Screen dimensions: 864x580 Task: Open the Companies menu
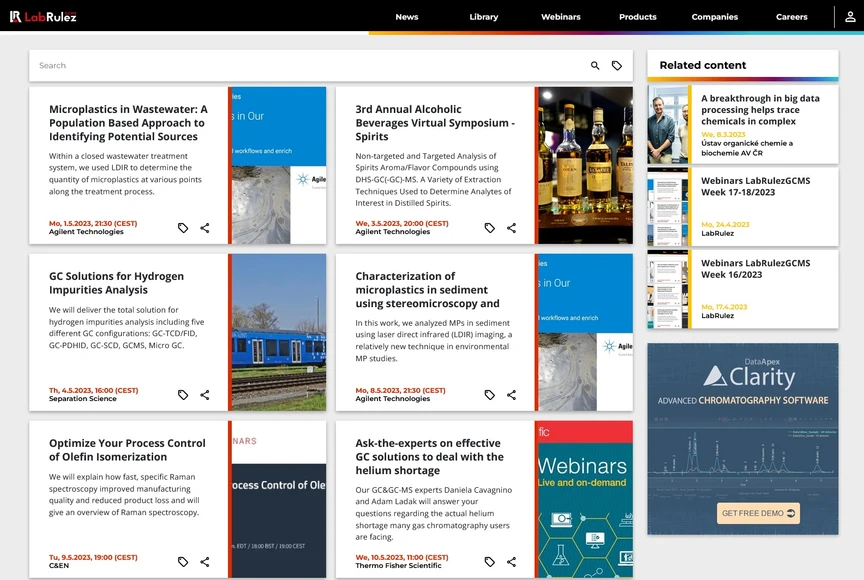point(715,17)
